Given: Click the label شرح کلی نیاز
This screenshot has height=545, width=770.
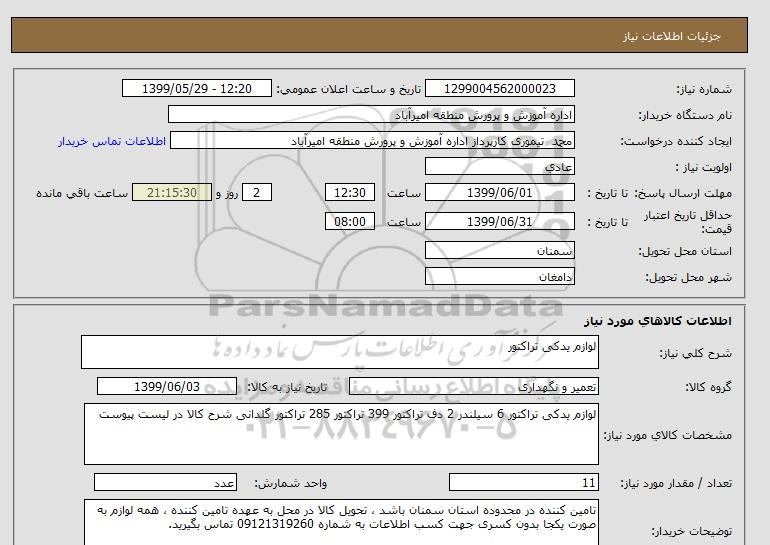Looking at the screenshot, I should pyautogui.click(x=695, y=353).
